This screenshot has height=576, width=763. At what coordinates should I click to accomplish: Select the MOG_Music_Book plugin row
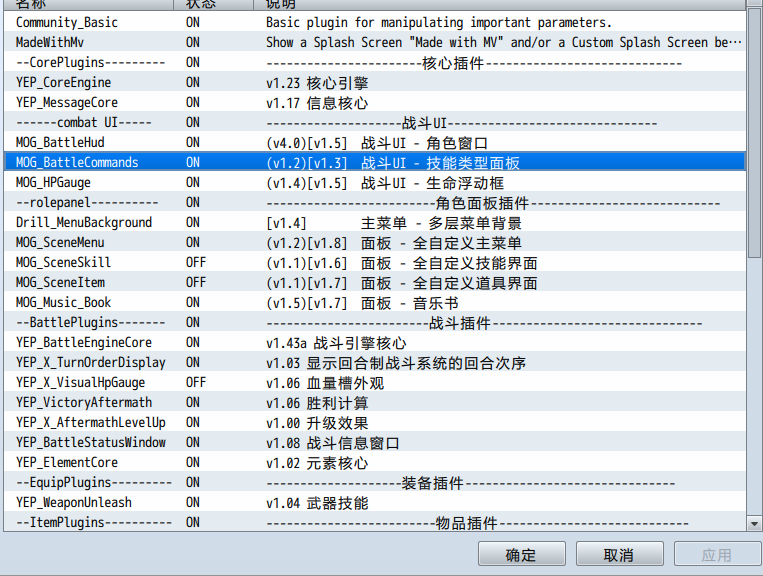click(x=375, y=302)
